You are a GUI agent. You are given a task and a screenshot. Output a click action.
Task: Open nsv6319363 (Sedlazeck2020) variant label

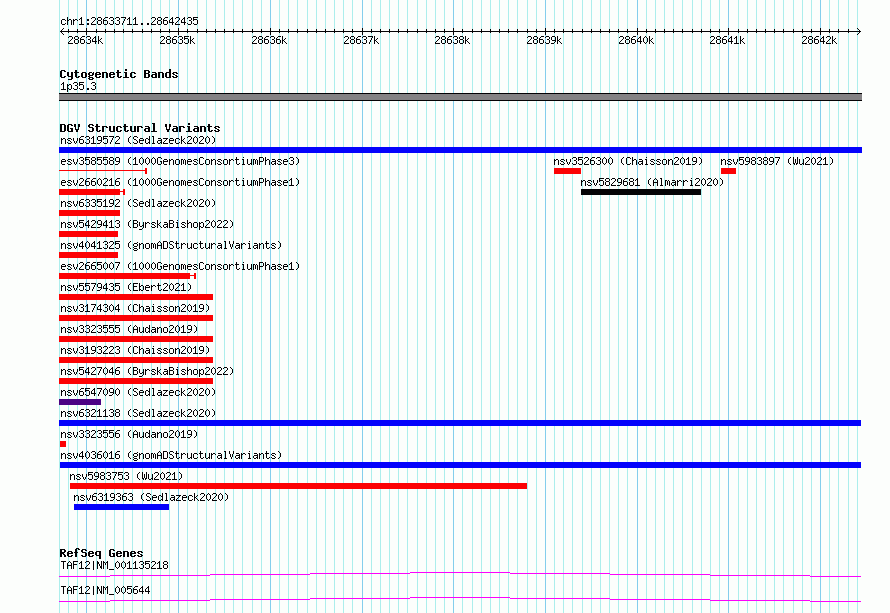click(x=151, y=497)
